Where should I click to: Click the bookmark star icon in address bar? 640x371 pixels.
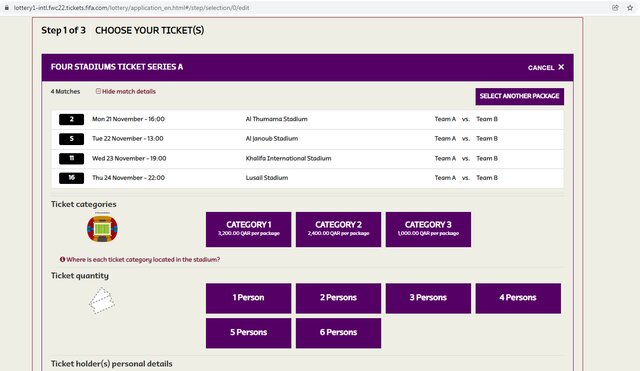630,8
